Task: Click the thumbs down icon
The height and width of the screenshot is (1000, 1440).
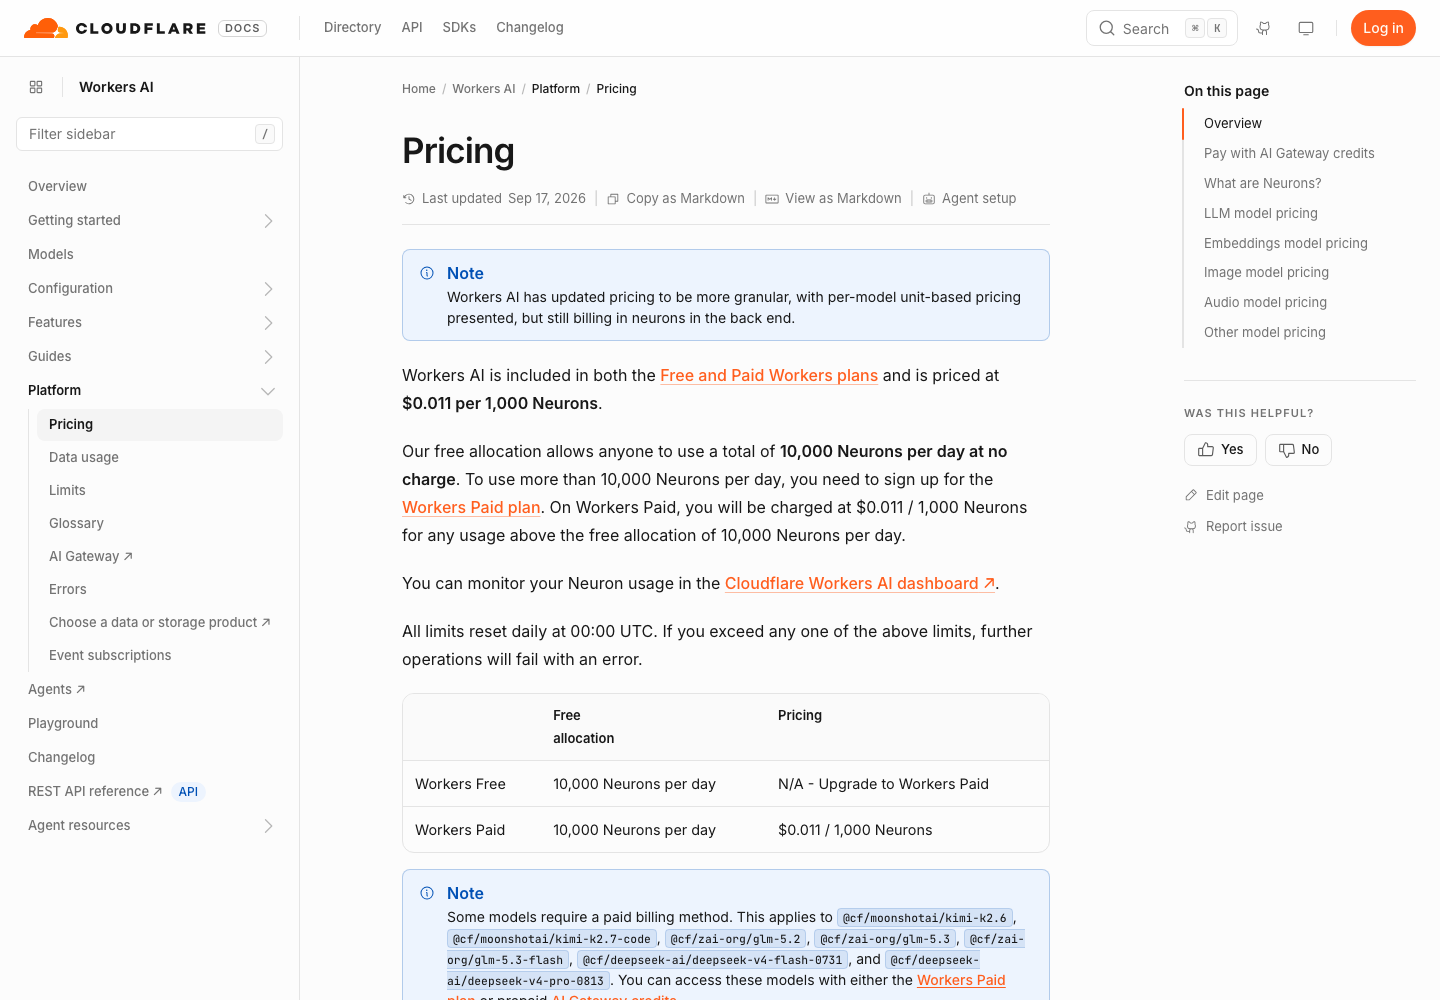Action: click(1287, 450)
